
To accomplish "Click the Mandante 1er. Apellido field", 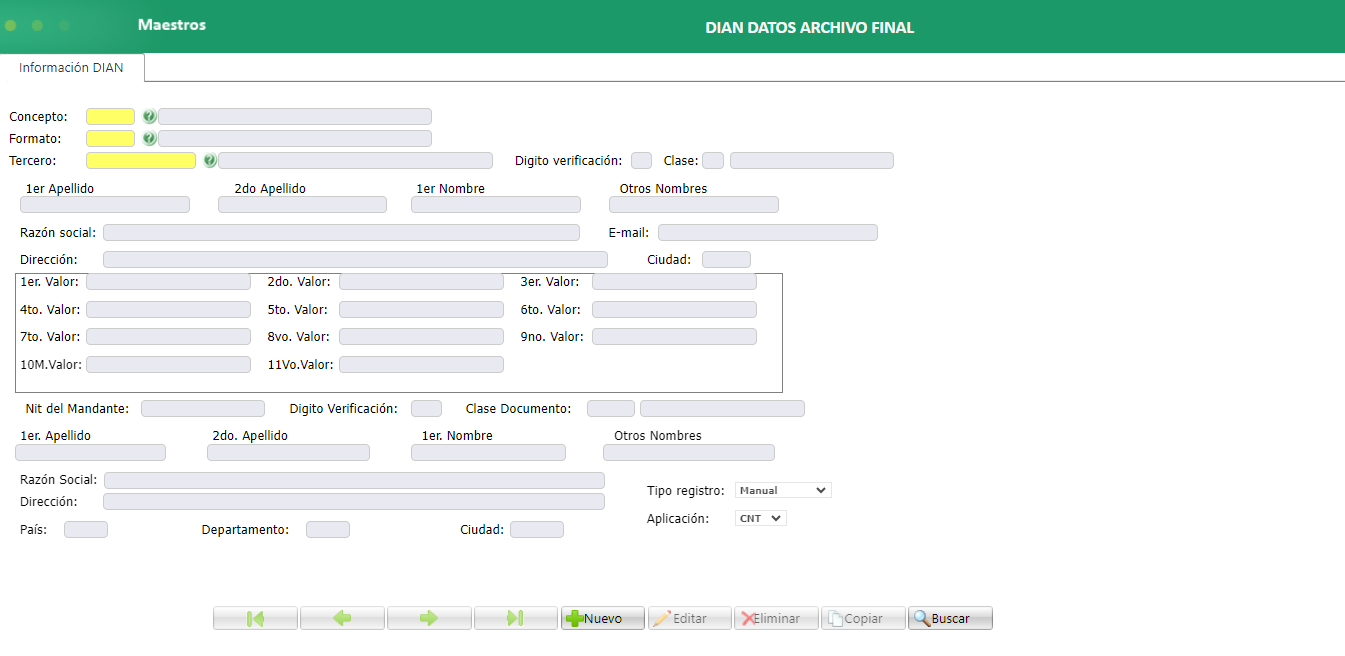I will pyautogui.click(x=90, y=453).
